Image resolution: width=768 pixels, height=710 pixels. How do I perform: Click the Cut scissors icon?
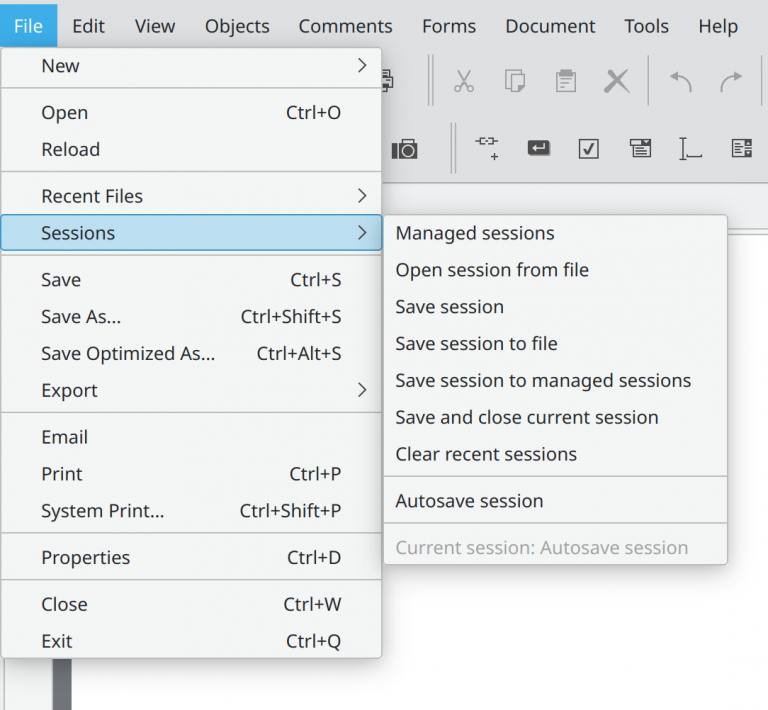click(x=463, y=81)
